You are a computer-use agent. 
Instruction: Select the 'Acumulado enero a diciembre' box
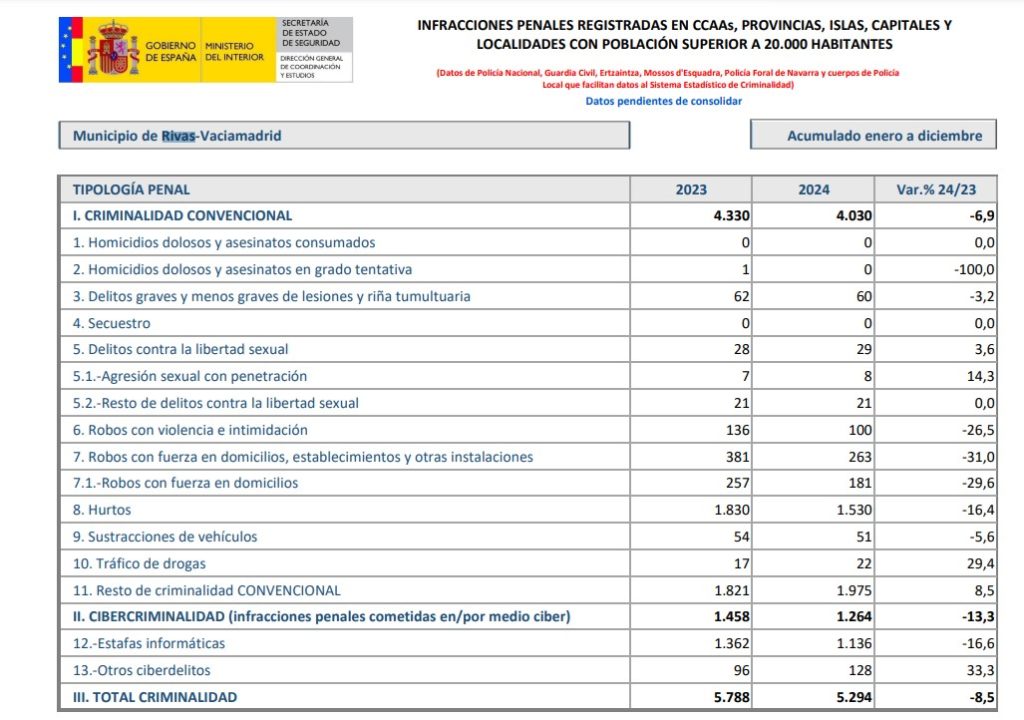click(873, 135)
